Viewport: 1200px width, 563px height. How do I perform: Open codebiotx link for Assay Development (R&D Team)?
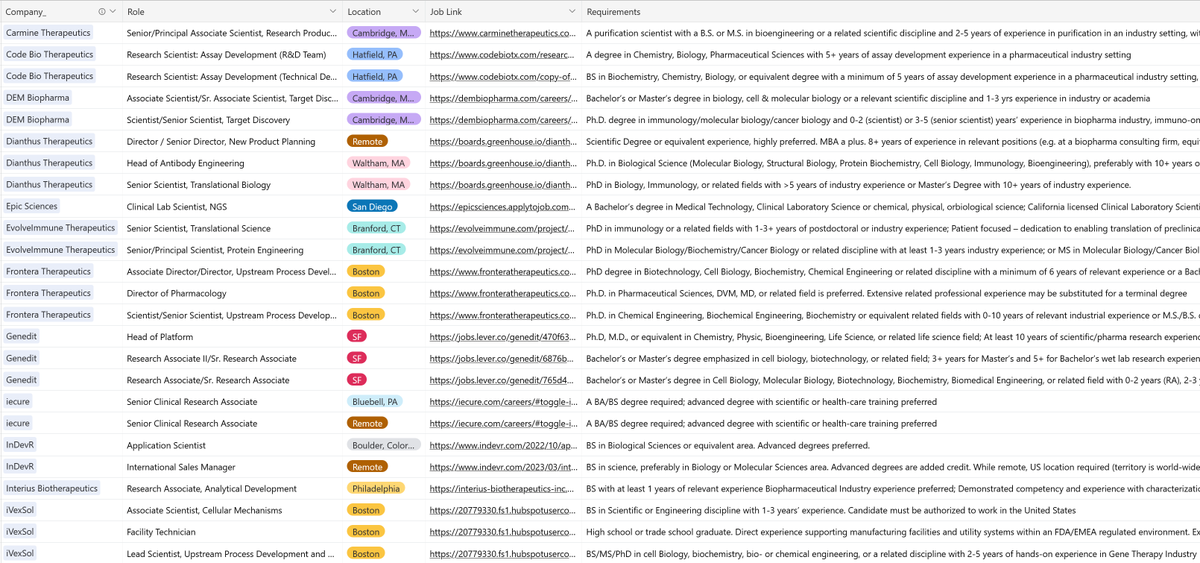pos(503,55)
